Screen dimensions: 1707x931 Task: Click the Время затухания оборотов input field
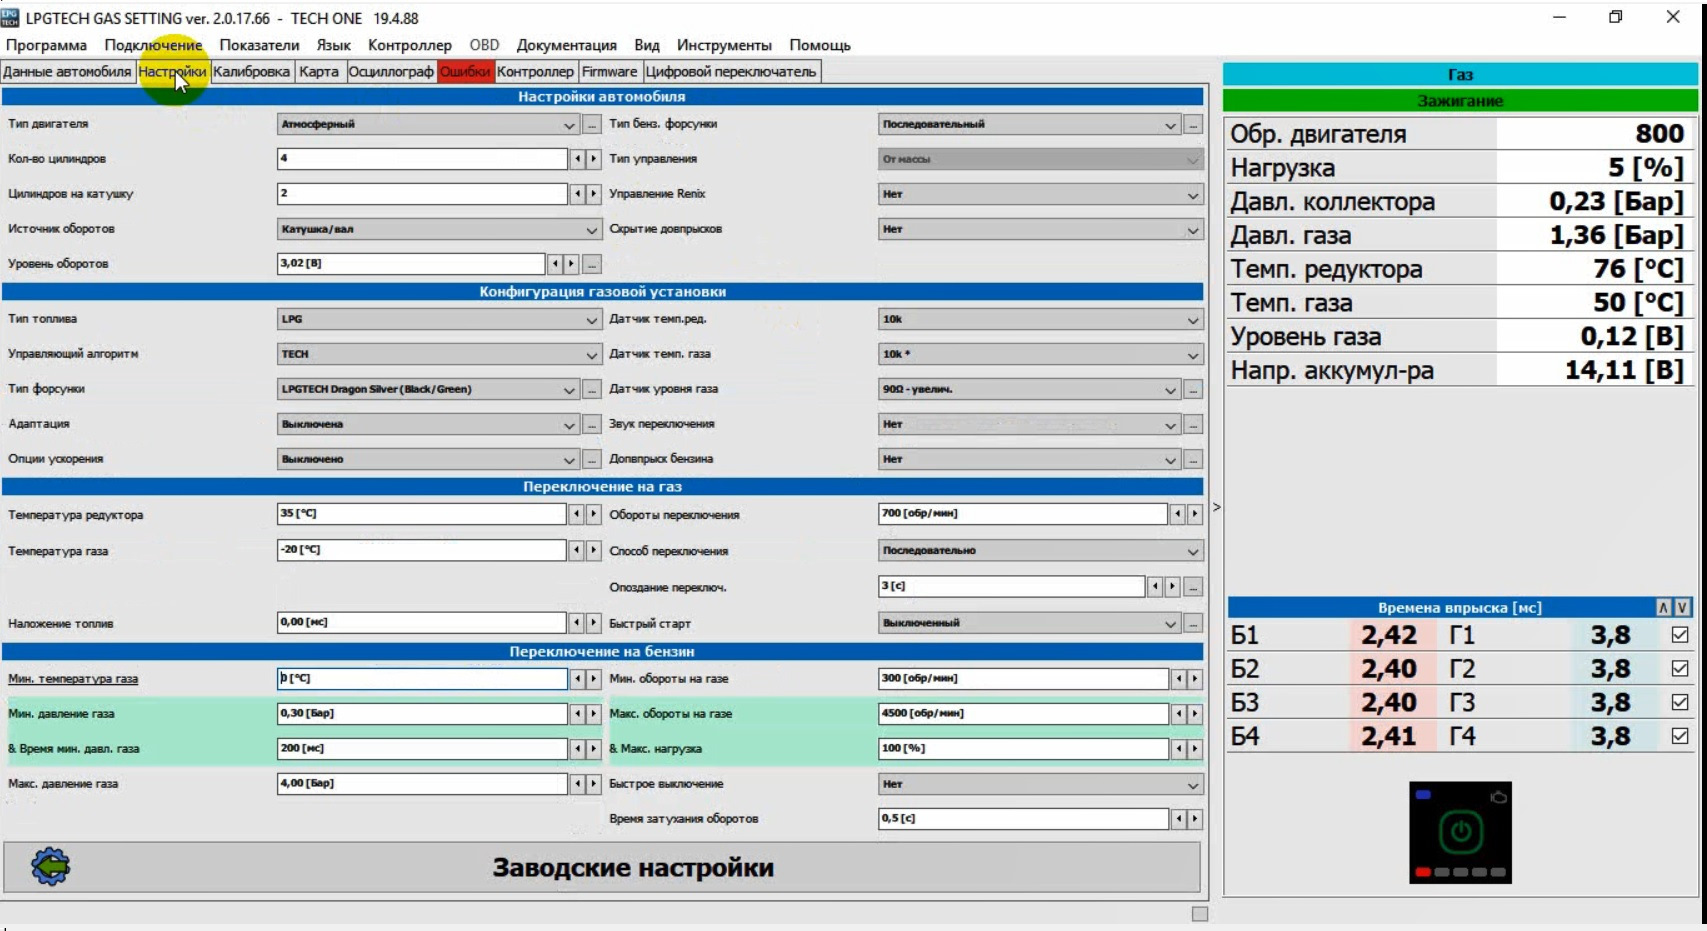click(1023, 819)
